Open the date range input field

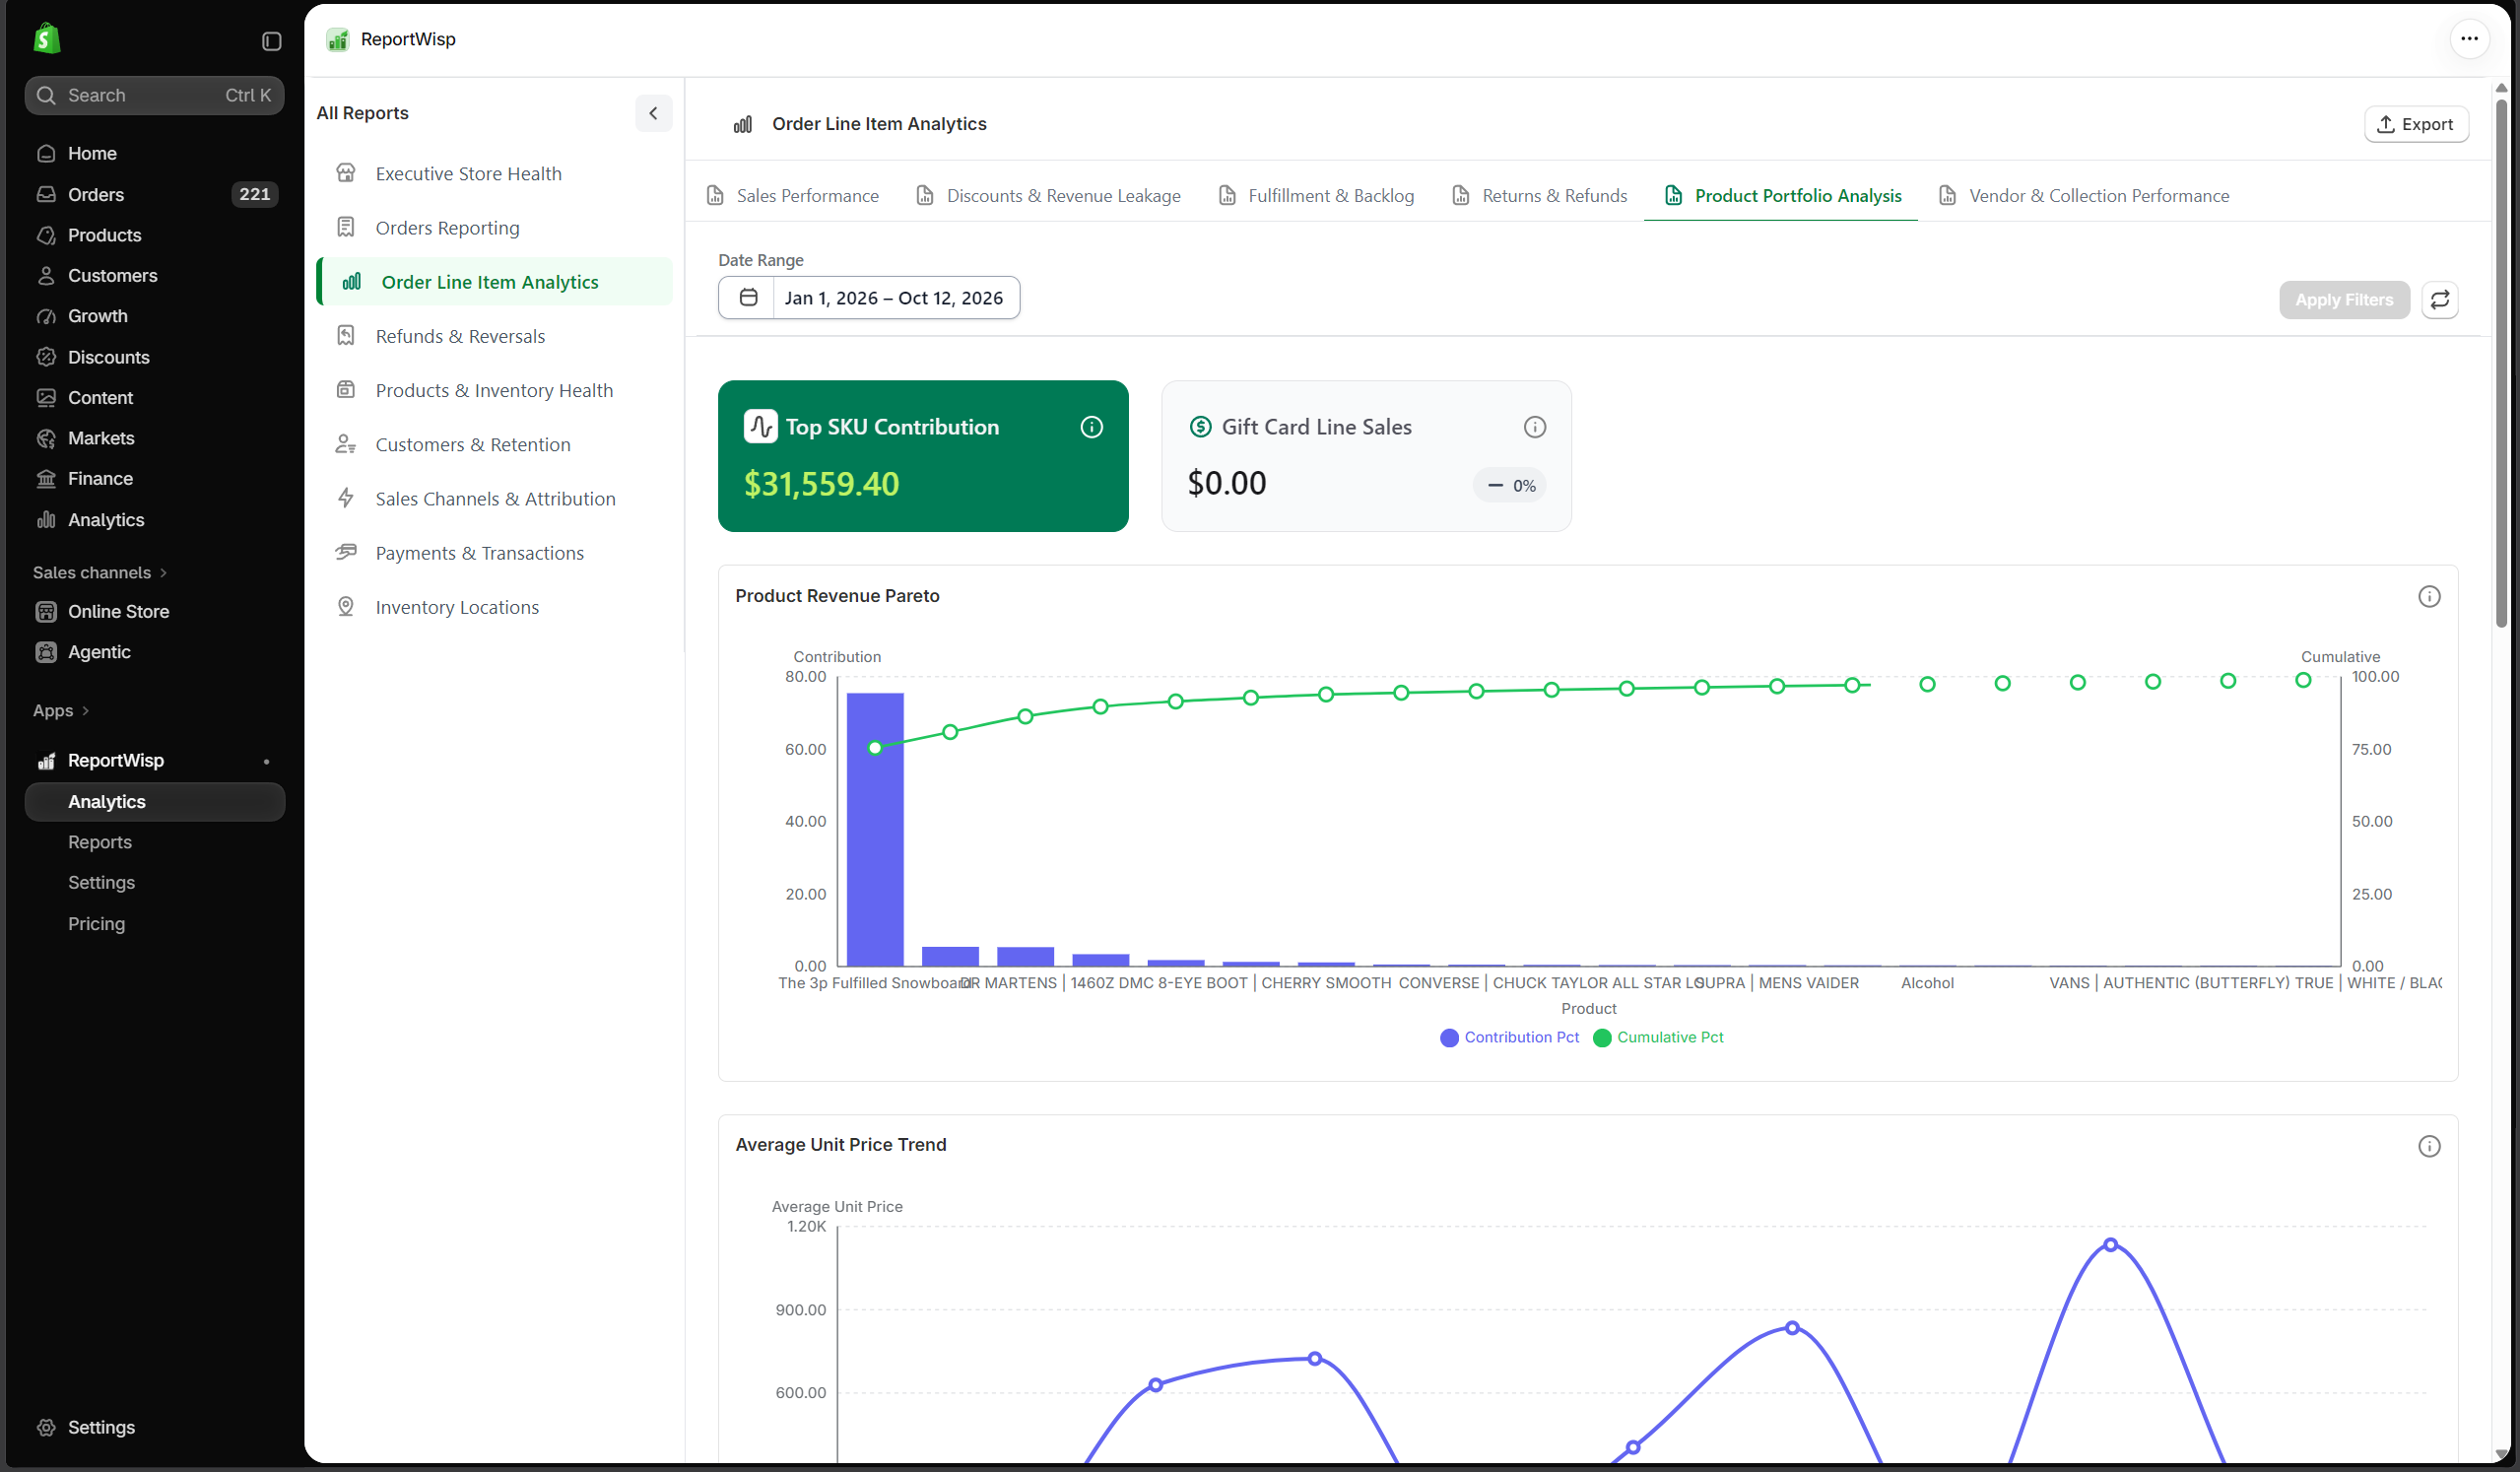(868, 298)
